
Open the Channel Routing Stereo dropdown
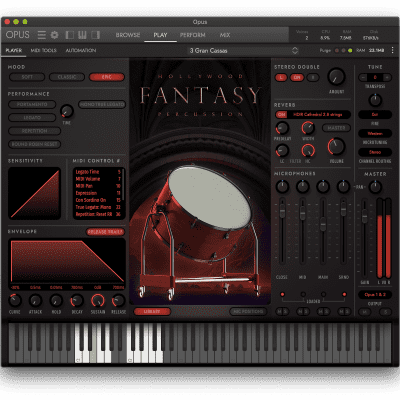click(375, 152)
